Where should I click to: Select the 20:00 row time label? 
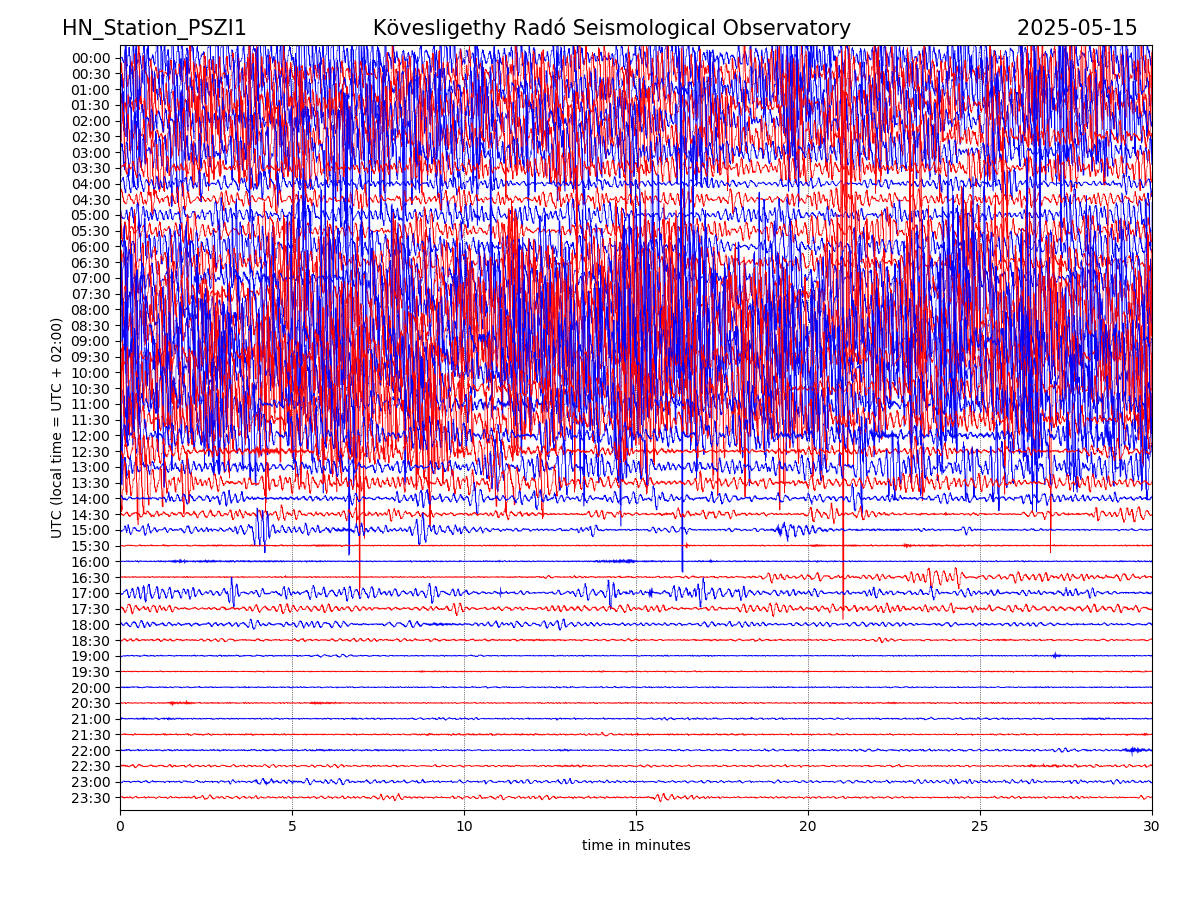(91, 688)
